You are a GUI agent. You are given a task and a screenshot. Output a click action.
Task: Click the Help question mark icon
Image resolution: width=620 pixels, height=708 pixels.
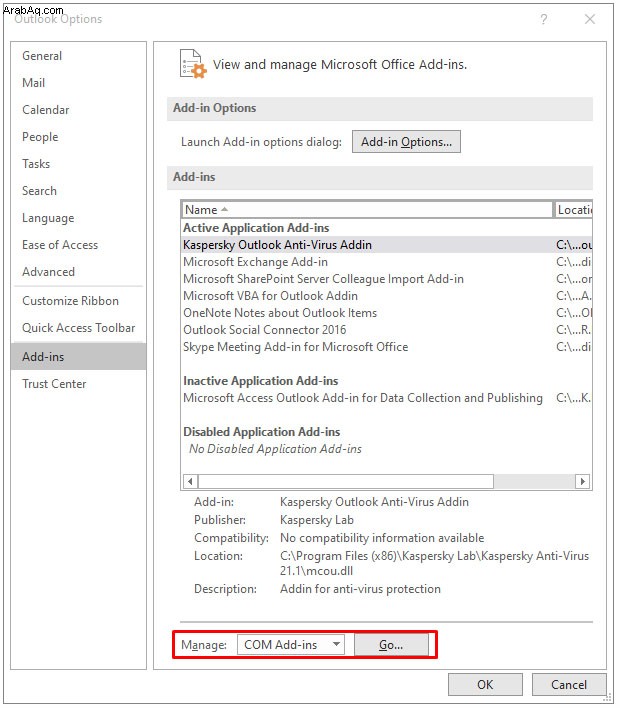click(x=544, y=19)
